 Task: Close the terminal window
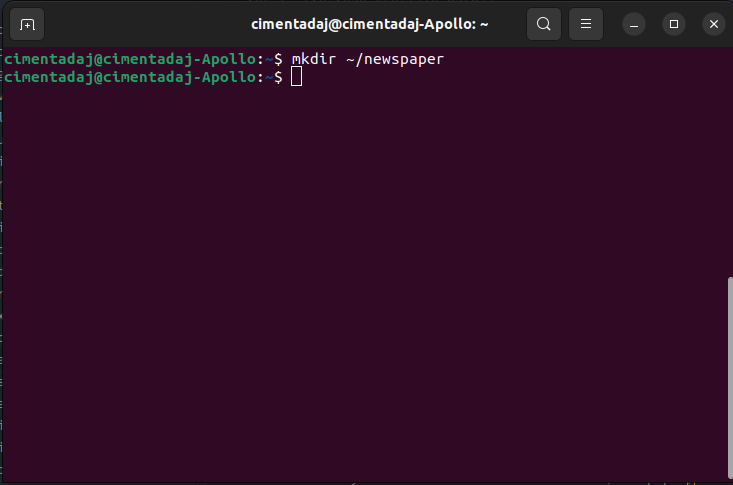point(713,23)
